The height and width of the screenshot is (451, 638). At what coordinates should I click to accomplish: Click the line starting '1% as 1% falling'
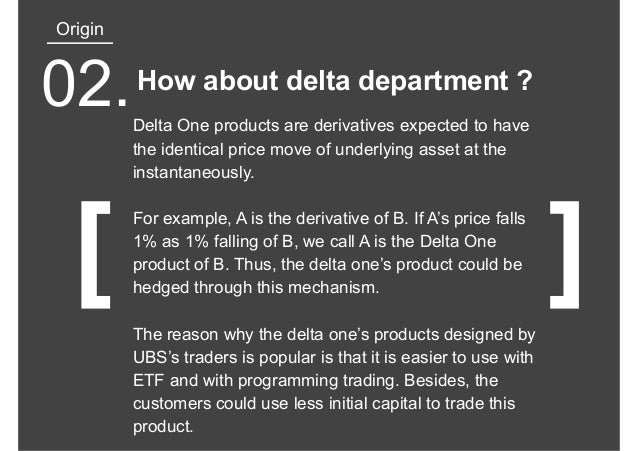[315, 241]
